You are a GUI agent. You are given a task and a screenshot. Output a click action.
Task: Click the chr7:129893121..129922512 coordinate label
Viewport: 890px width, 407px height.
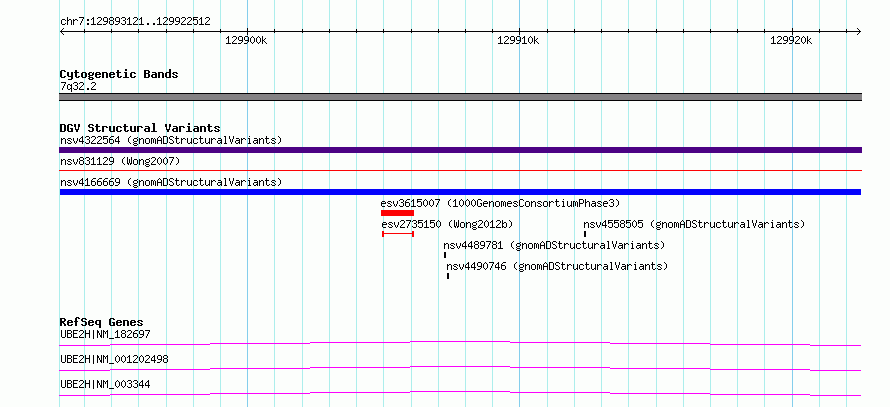point(135,22)
